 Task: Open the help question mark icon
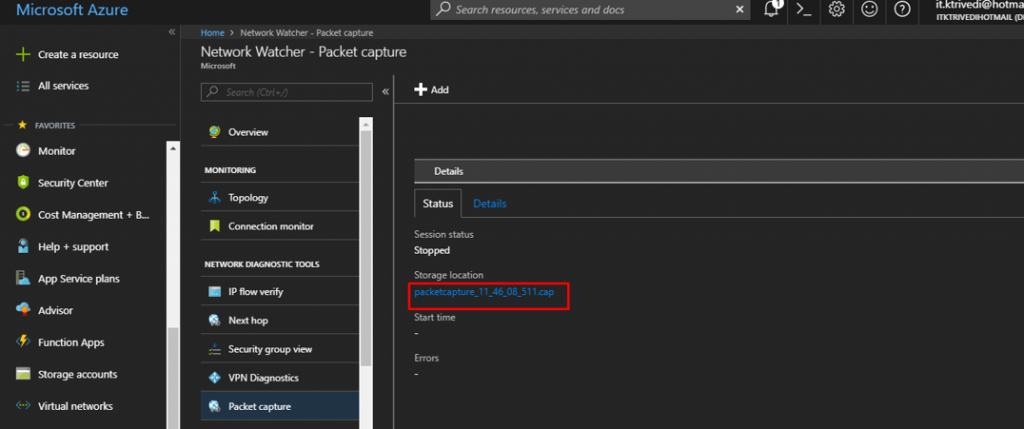tap(902, 9)
